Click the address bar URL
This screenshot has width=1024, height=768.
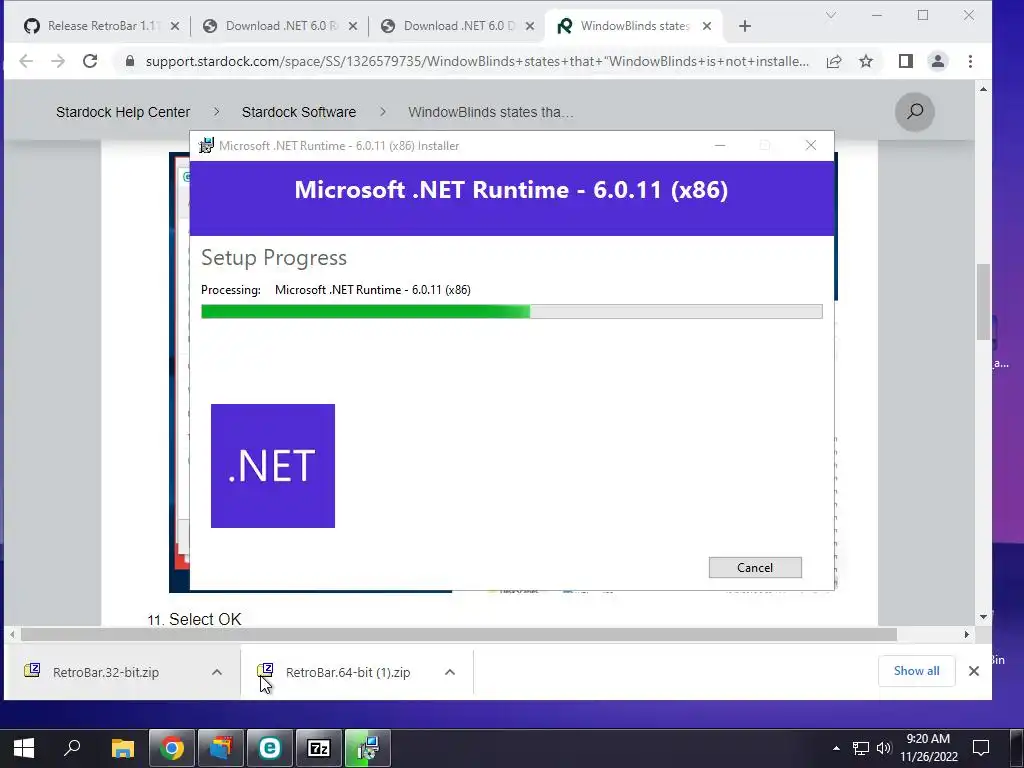click(x=477, y=61)
